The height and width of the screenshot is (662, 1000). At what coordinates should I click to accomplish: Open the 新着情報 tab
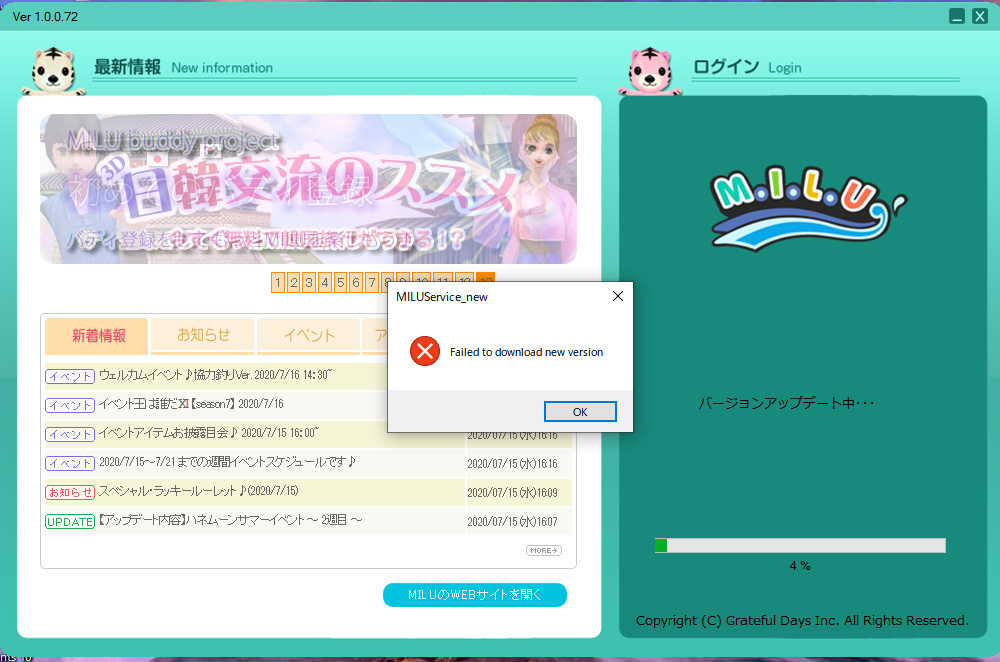98,336
